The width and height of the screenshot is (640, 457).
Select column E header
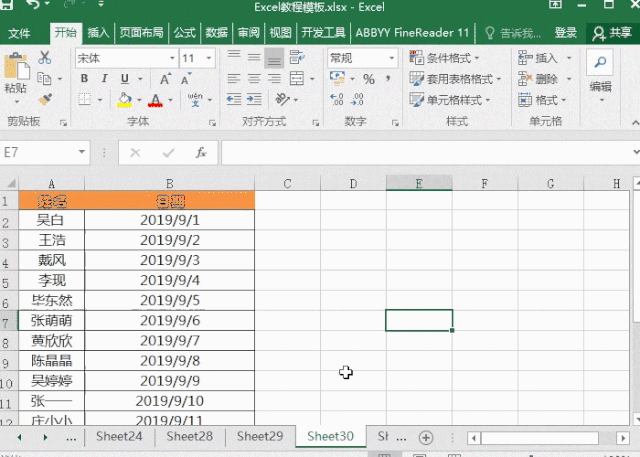coord(419,184)
